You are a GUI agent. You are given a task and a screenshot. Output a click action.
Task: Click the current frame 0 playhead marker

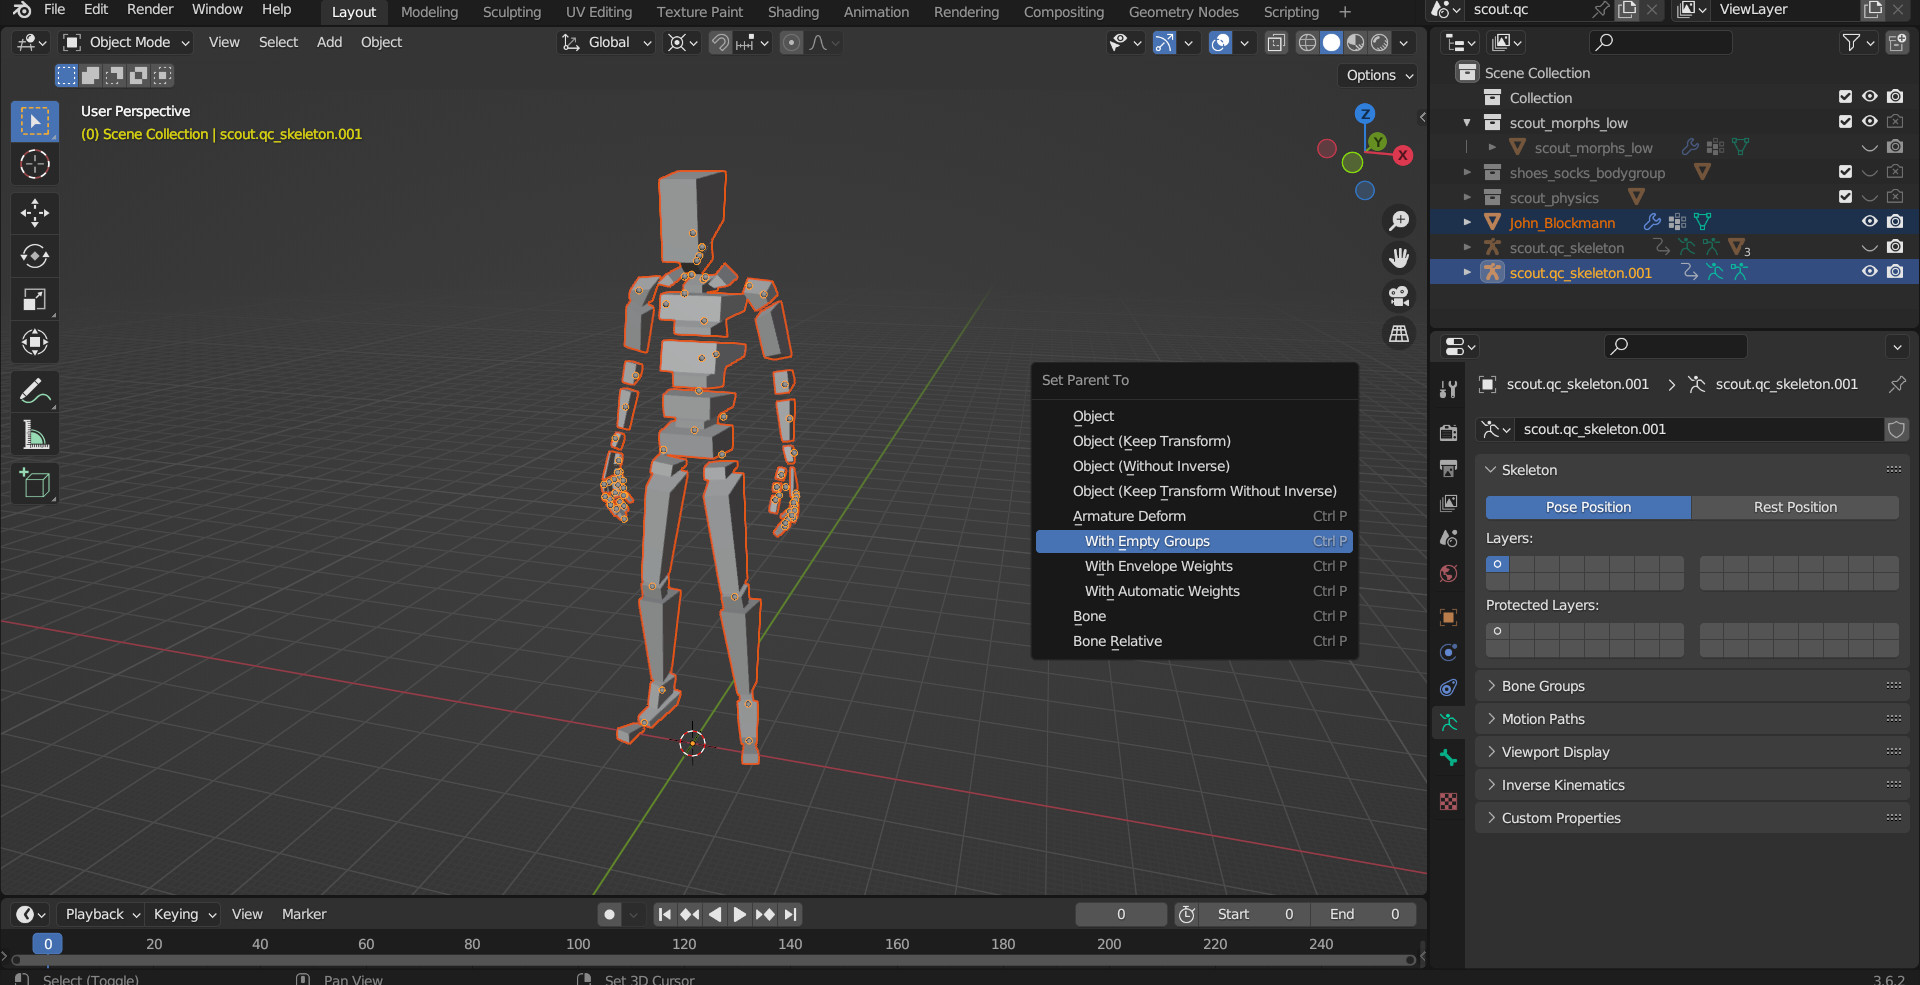pos(47,944)
